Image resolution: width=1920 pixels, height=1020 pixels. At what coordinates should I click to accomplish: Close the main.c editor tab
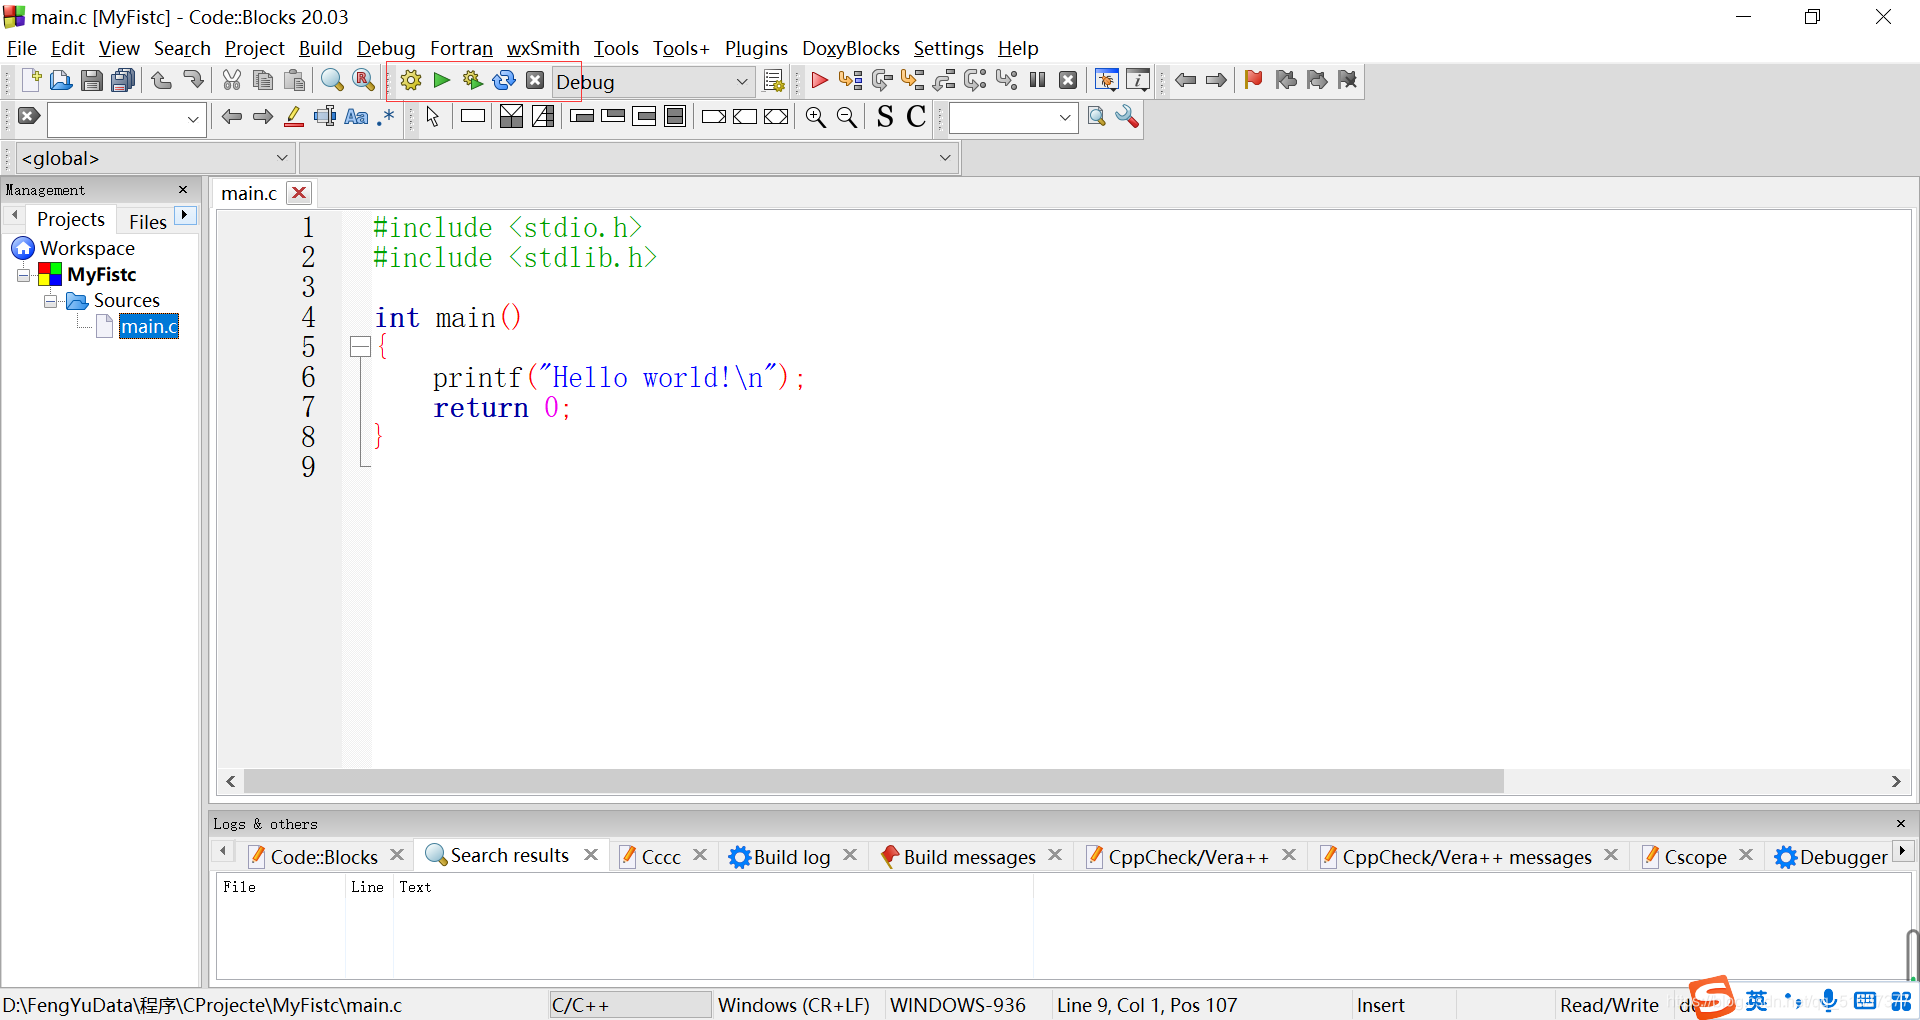tap(299, 193)
